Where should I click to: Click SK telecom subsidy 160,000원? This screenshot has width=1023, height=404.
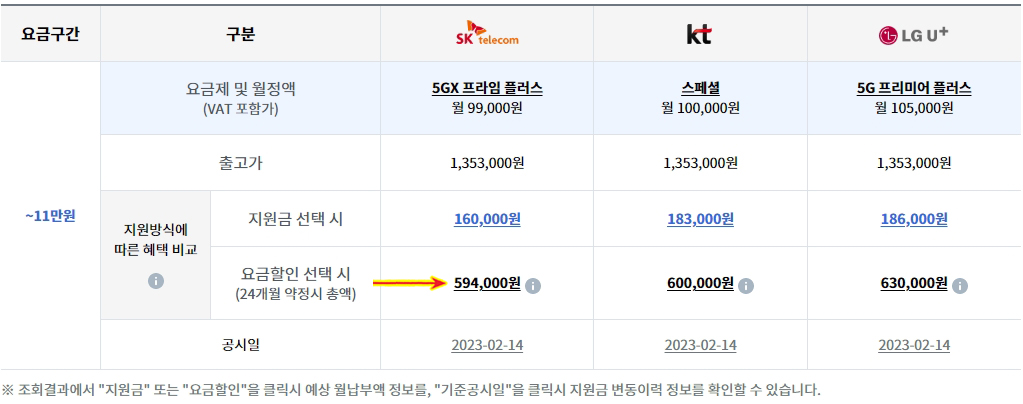487,220
